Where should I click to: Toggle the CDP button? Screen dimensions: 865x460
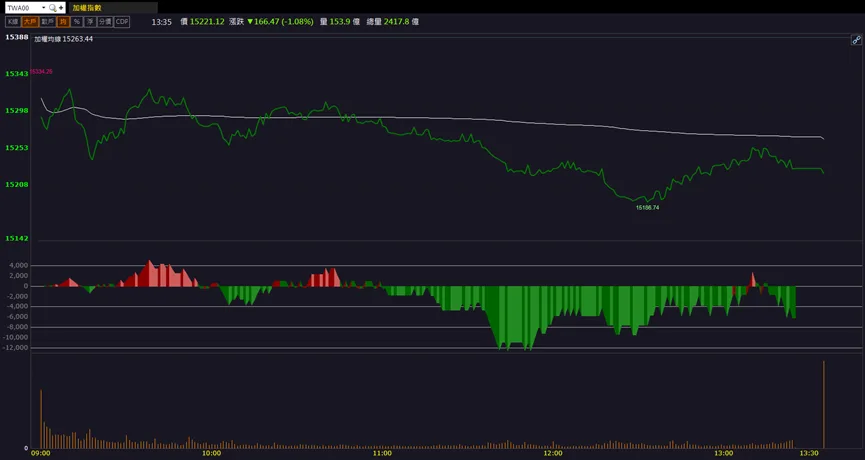click(x=122, y=22)
